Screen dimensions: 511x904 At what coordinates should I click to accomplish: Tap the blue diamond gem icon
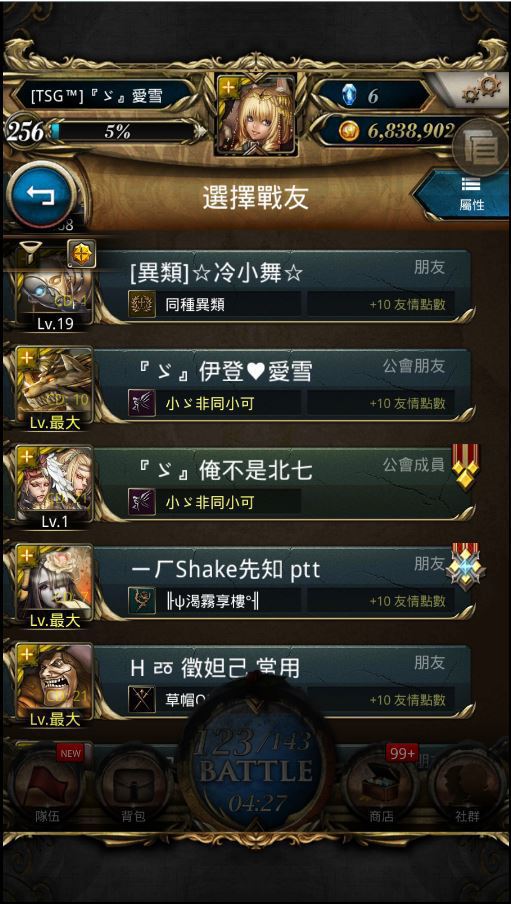pyautogui.click(x=349, y=95)
